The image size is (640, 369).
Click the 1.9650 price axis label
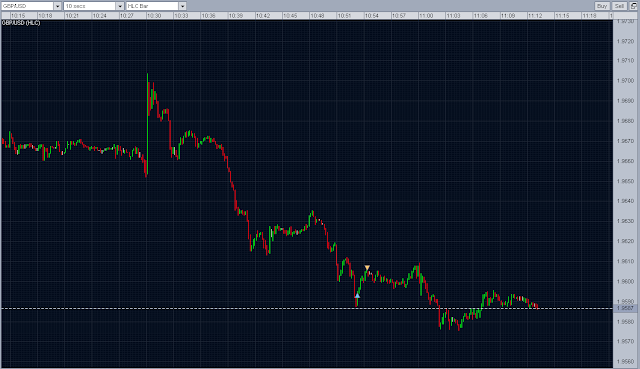(x=626, y=181)
